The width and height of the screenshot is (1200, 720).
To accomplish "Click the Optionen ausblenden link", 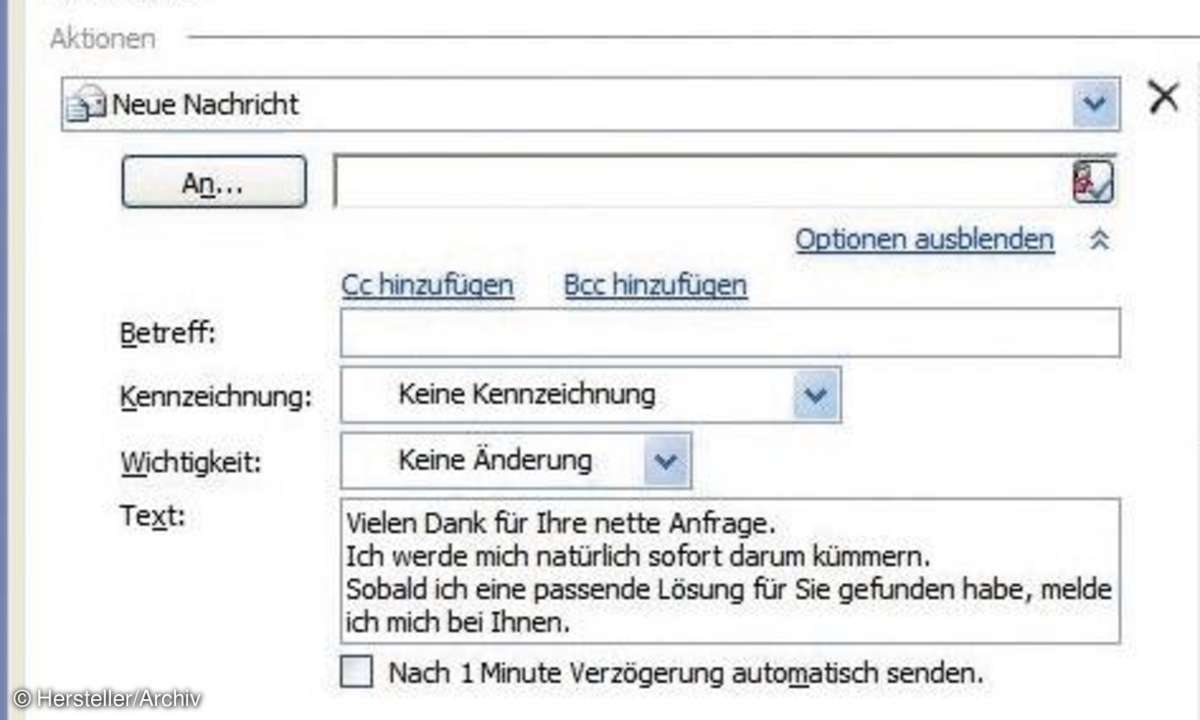I will pyautogui.click(x=924, y=240).
